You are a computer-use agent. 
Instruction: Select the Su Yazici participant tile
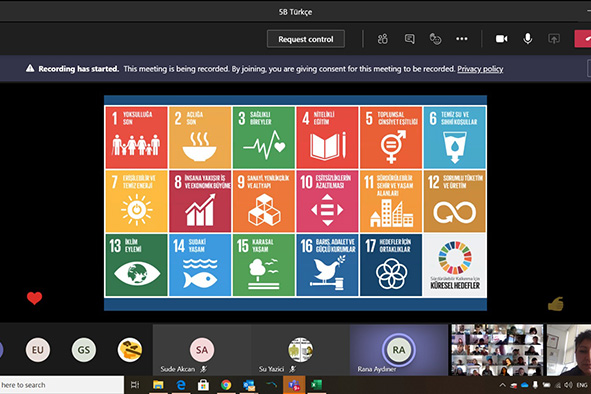pyautogui.click(x=300, y=350)
